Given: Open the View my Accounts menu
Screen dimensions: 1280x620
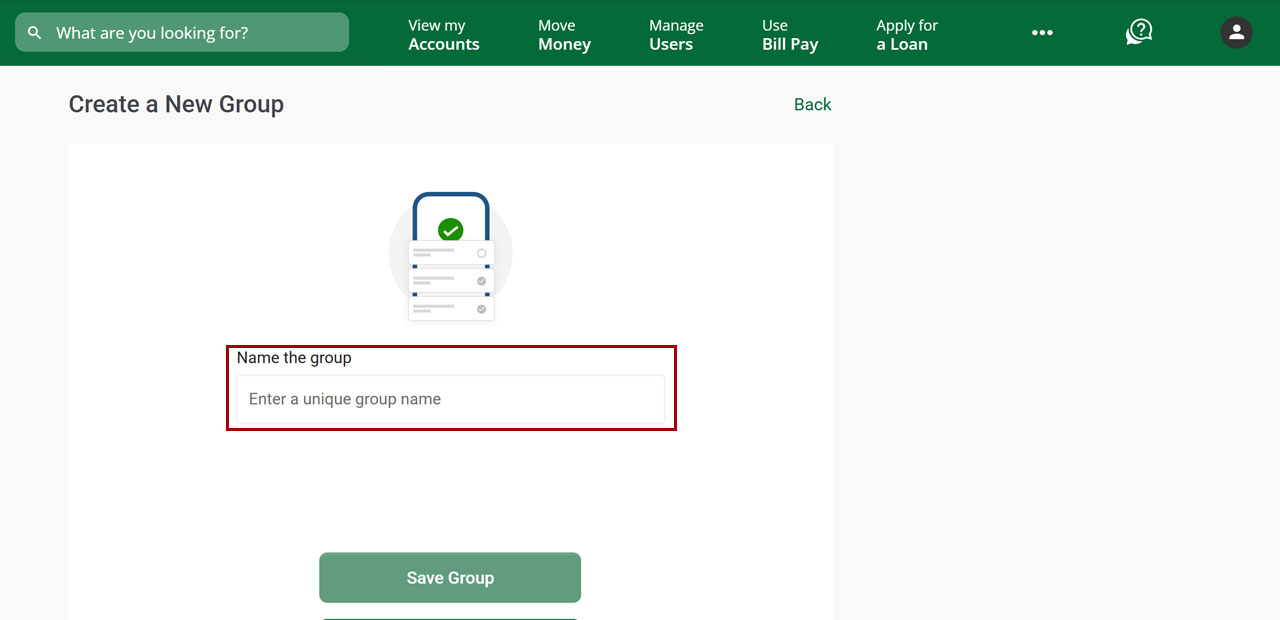Looking at the screenshot, I should tap(443, 34).
